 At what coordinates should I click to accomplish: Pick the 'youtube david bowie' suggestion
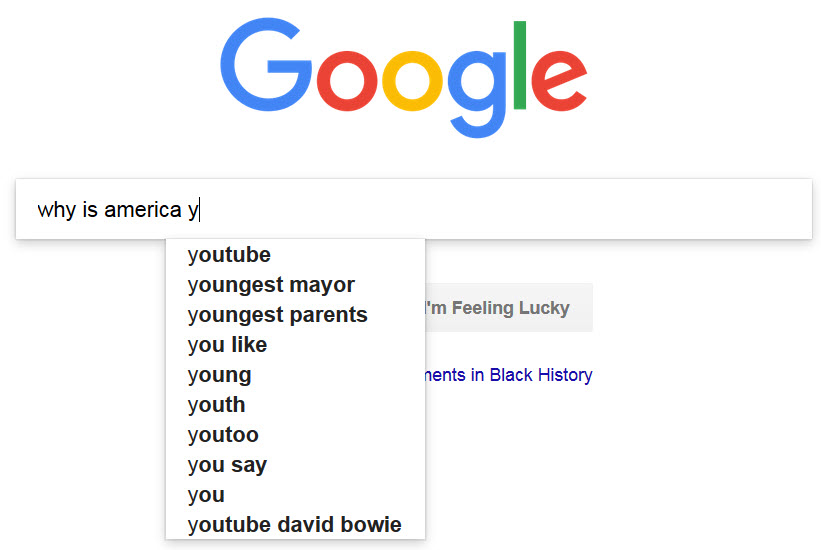point(295,524)
